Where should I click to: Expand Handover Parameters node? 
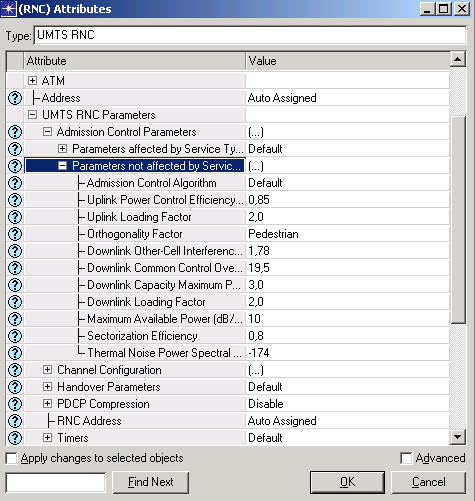[47, 387]
